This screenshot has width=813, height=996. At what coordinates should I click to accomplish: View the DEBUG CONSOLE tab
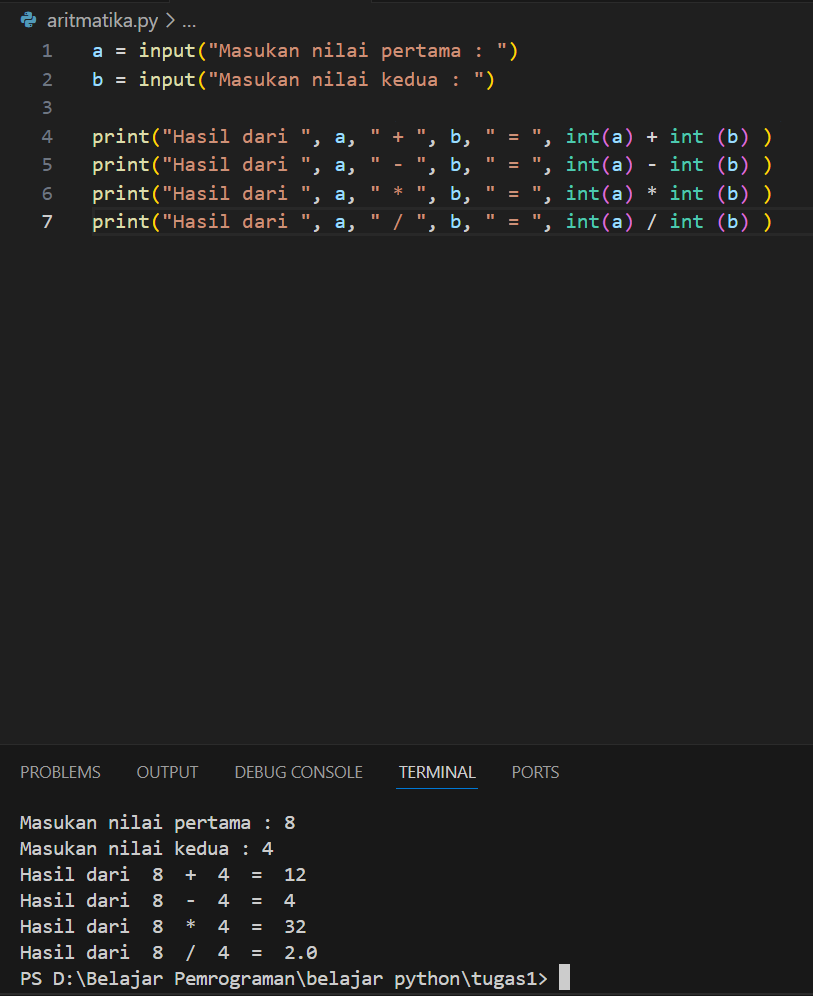click(298, 772)
